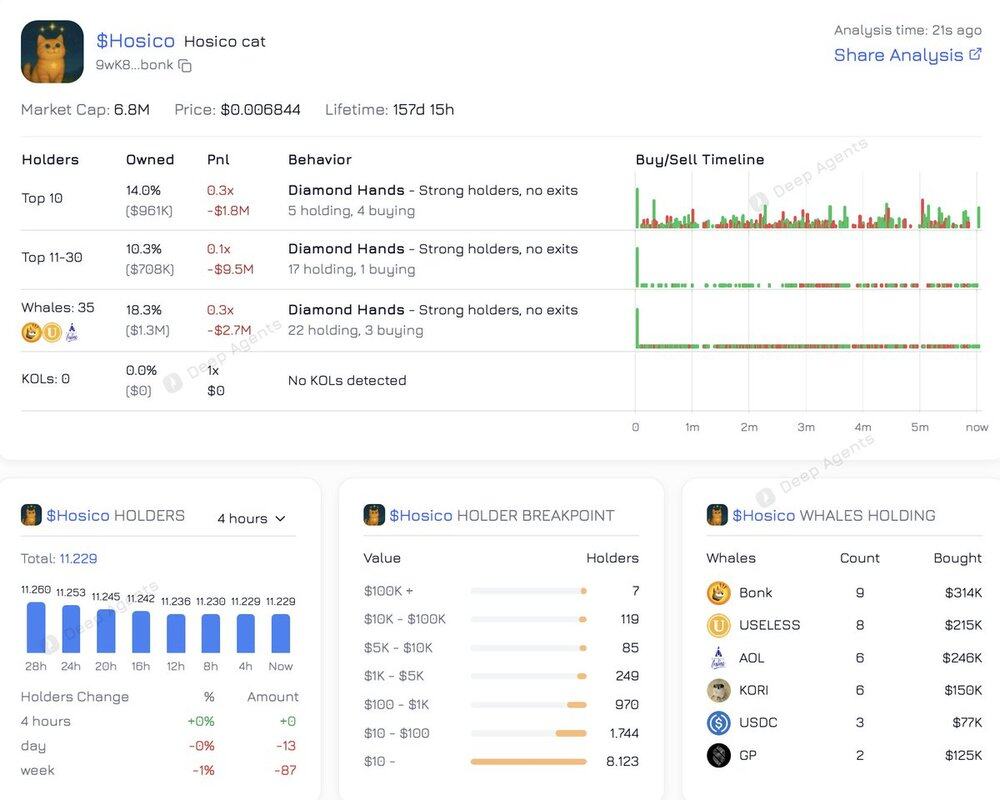Click the GP whale name
This screenshot has width=1000, height=800.
748,755
